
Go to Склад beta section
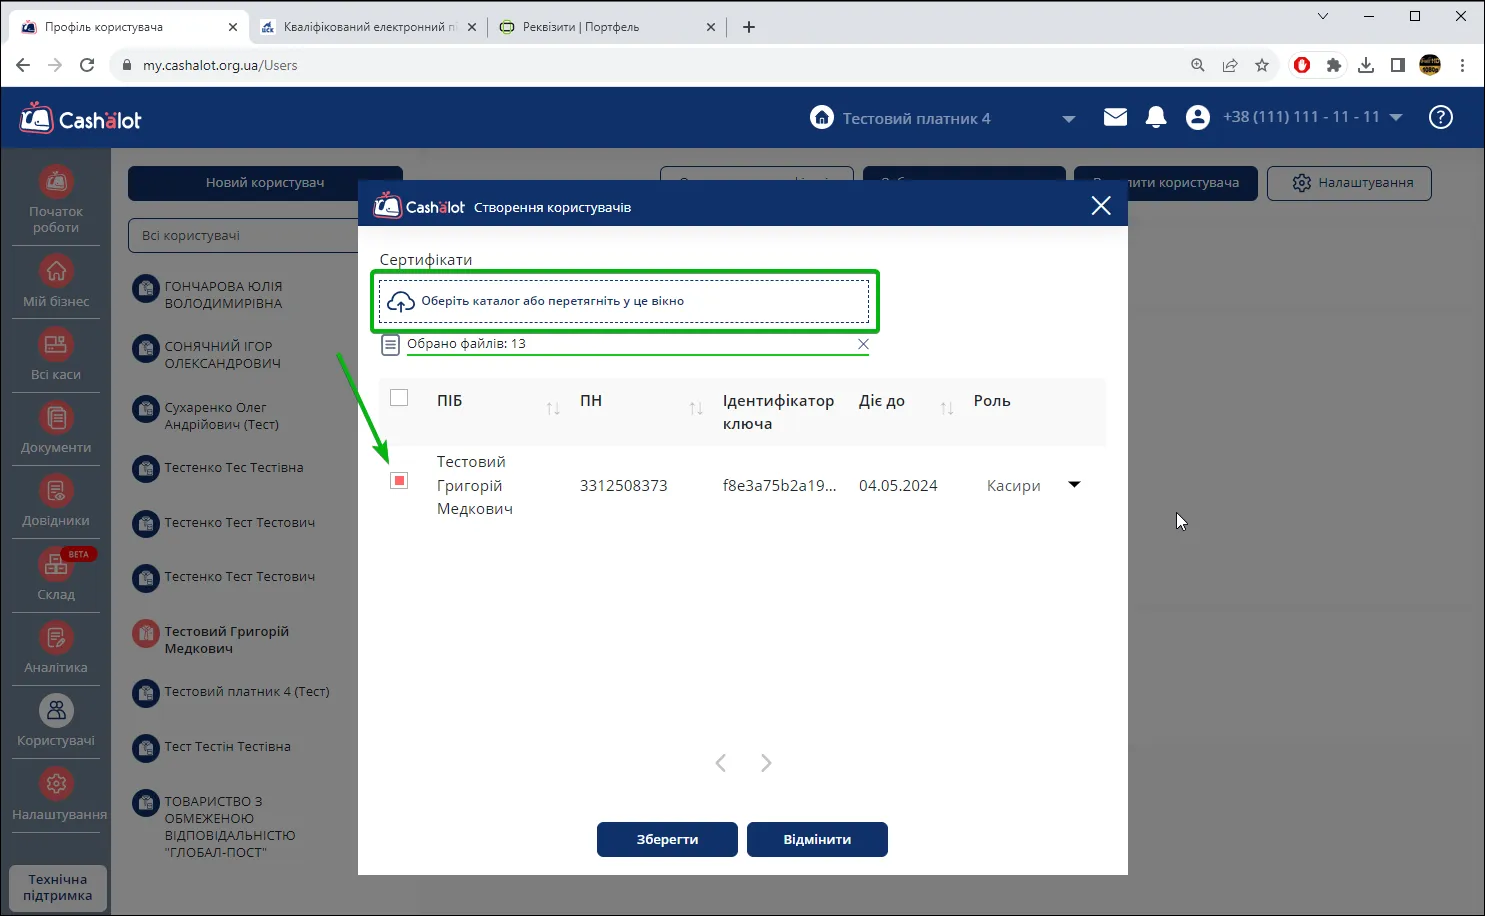56,576
